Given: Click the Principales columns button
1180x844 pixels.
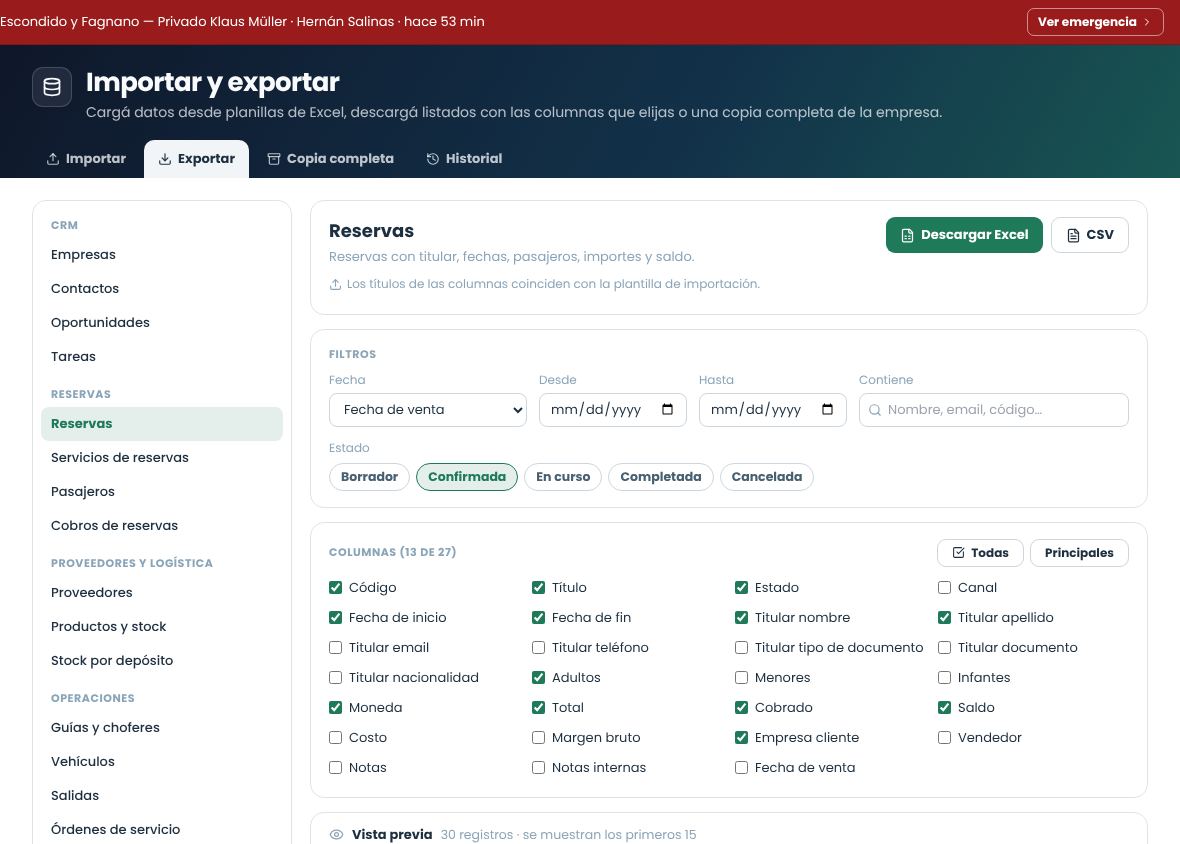Looking at the screenshot, I should point(1078,553).
